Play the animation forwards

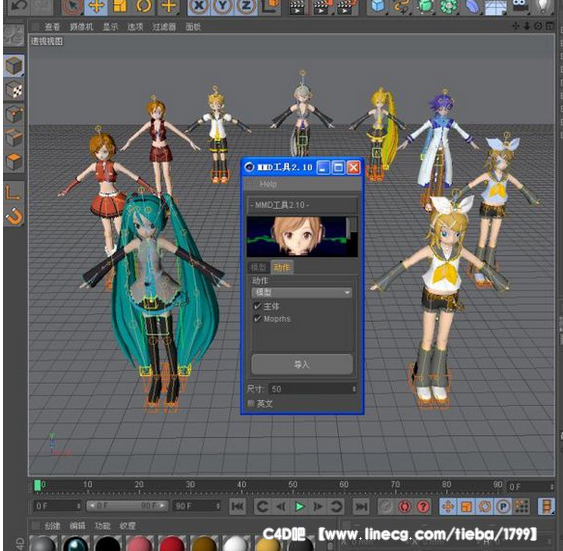pyautogui.click(x=299, y=506)
